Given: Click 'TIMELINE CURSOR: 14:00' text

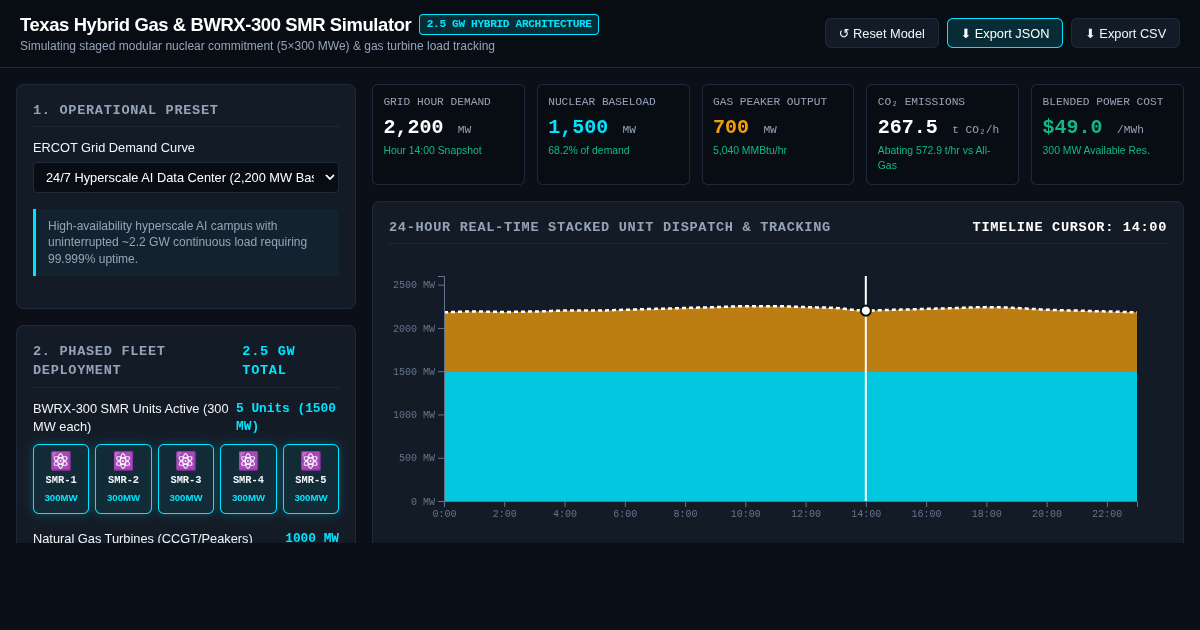Looking at the screenshot, I should [x=1069, y=227].
